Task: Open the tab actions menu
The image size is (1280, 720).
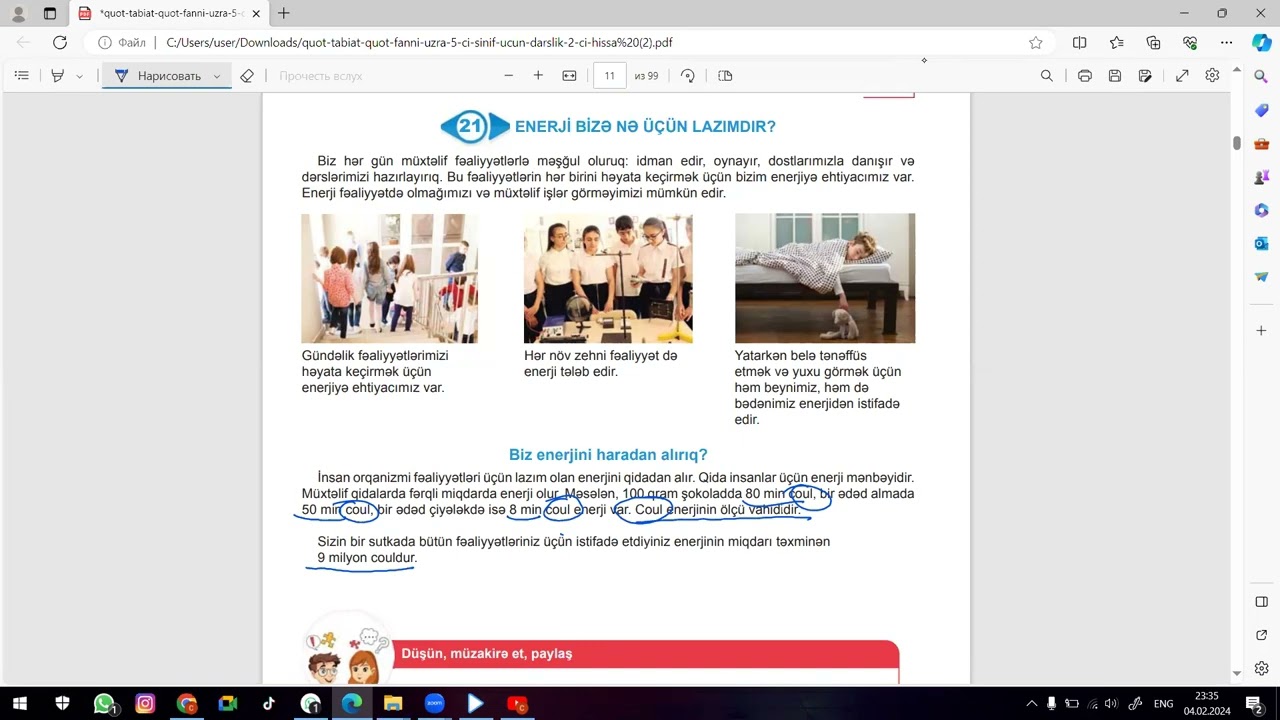Action: pyautogui.click(x=50, y=13)
